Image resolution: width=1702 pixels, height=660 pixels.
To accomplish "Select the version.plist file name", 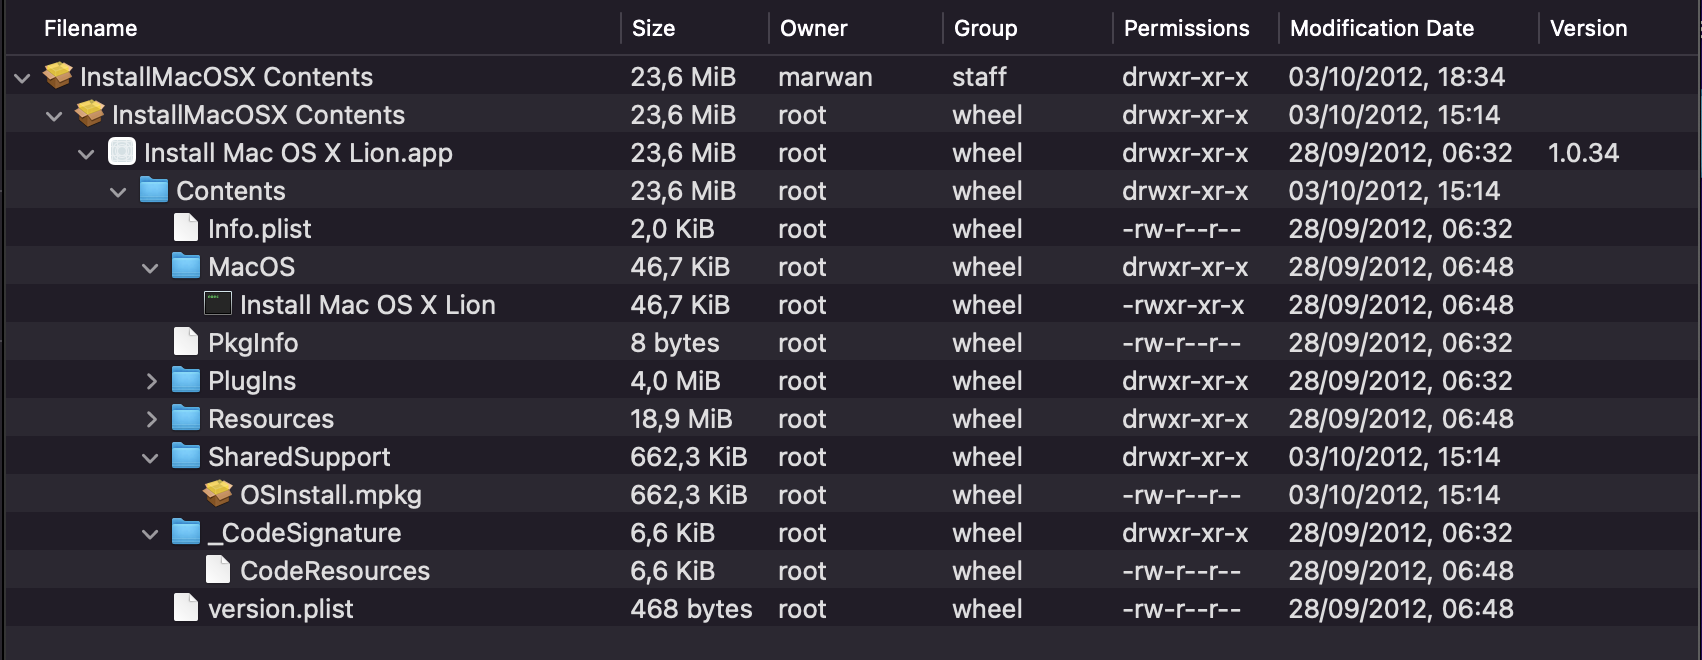I will [280, 609].
